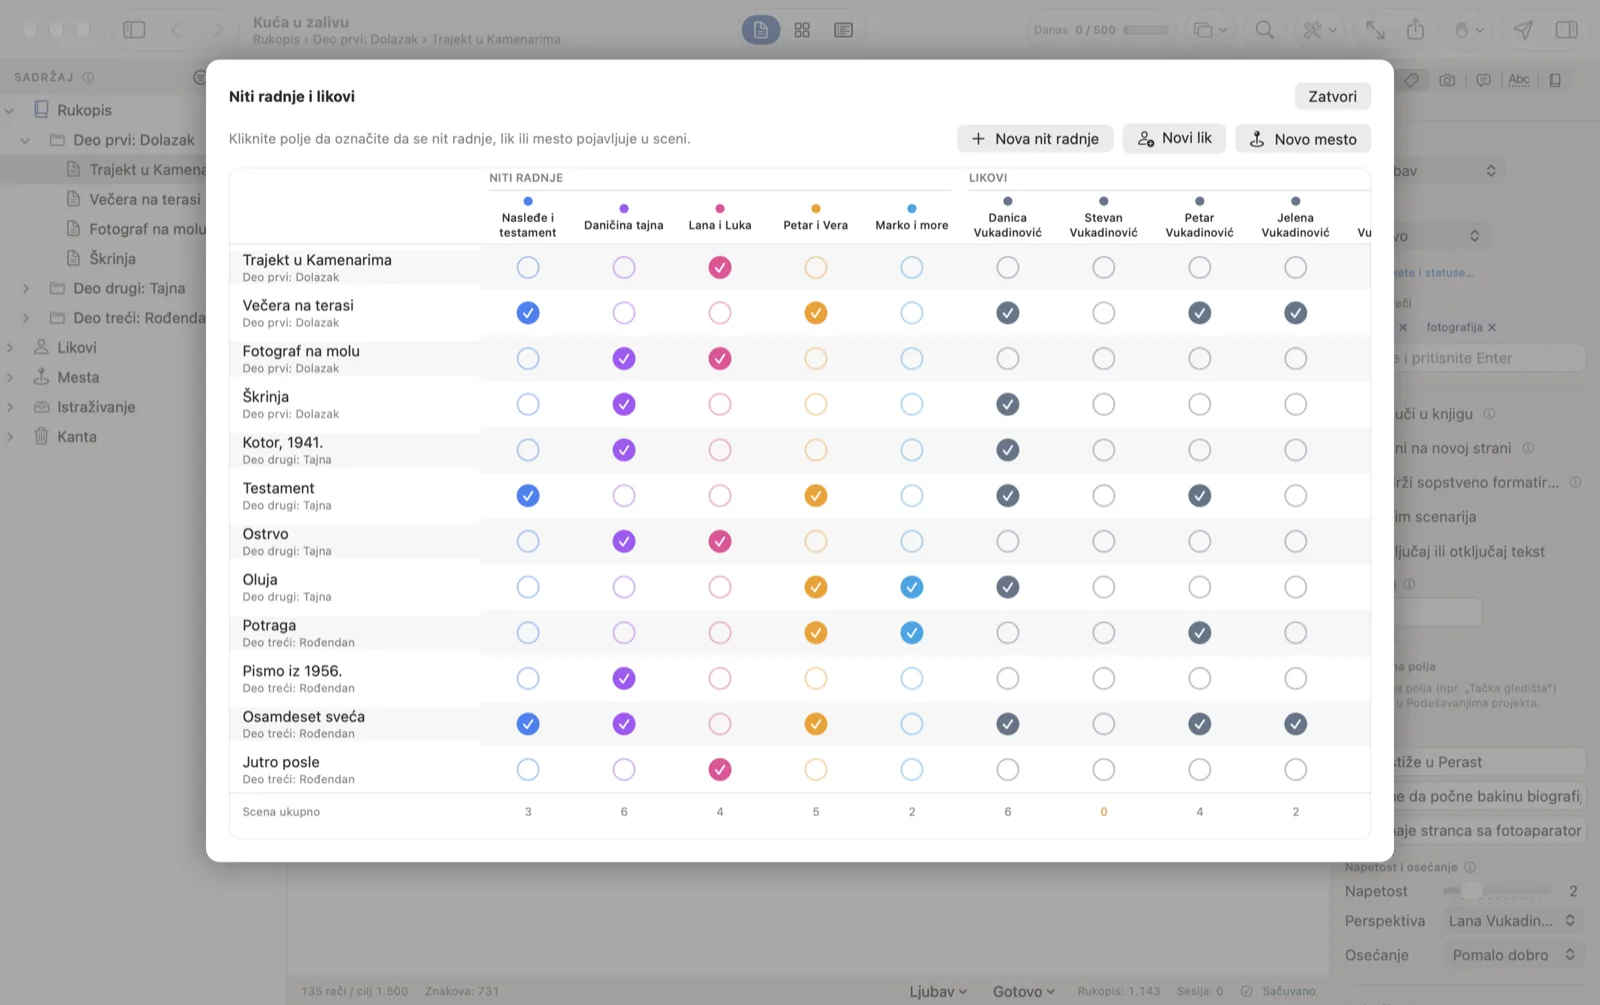The width and height of the screenshot is (1600, 1005).
Task: Expand the Deo drugi: Tajna folder
Action: (x=26, y=288)
